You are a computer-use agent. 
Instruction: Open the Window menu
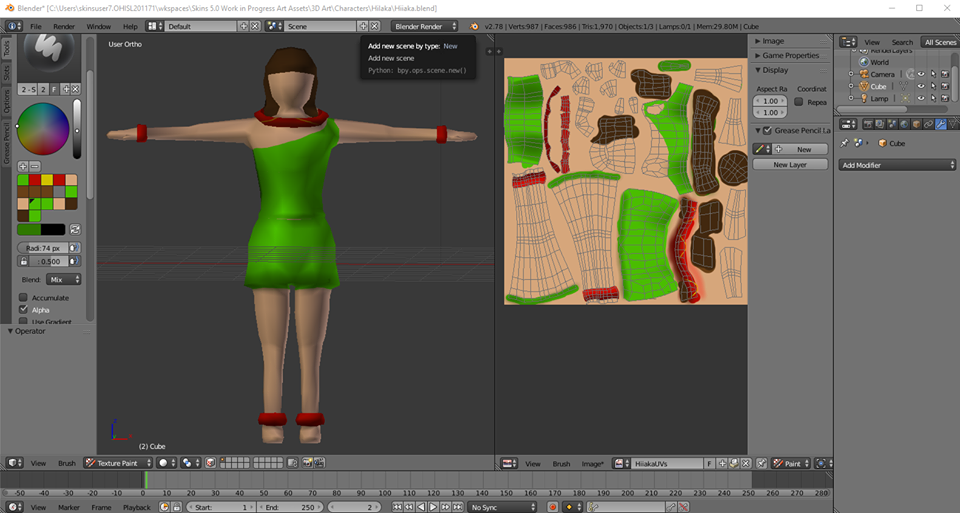[98, 26]
